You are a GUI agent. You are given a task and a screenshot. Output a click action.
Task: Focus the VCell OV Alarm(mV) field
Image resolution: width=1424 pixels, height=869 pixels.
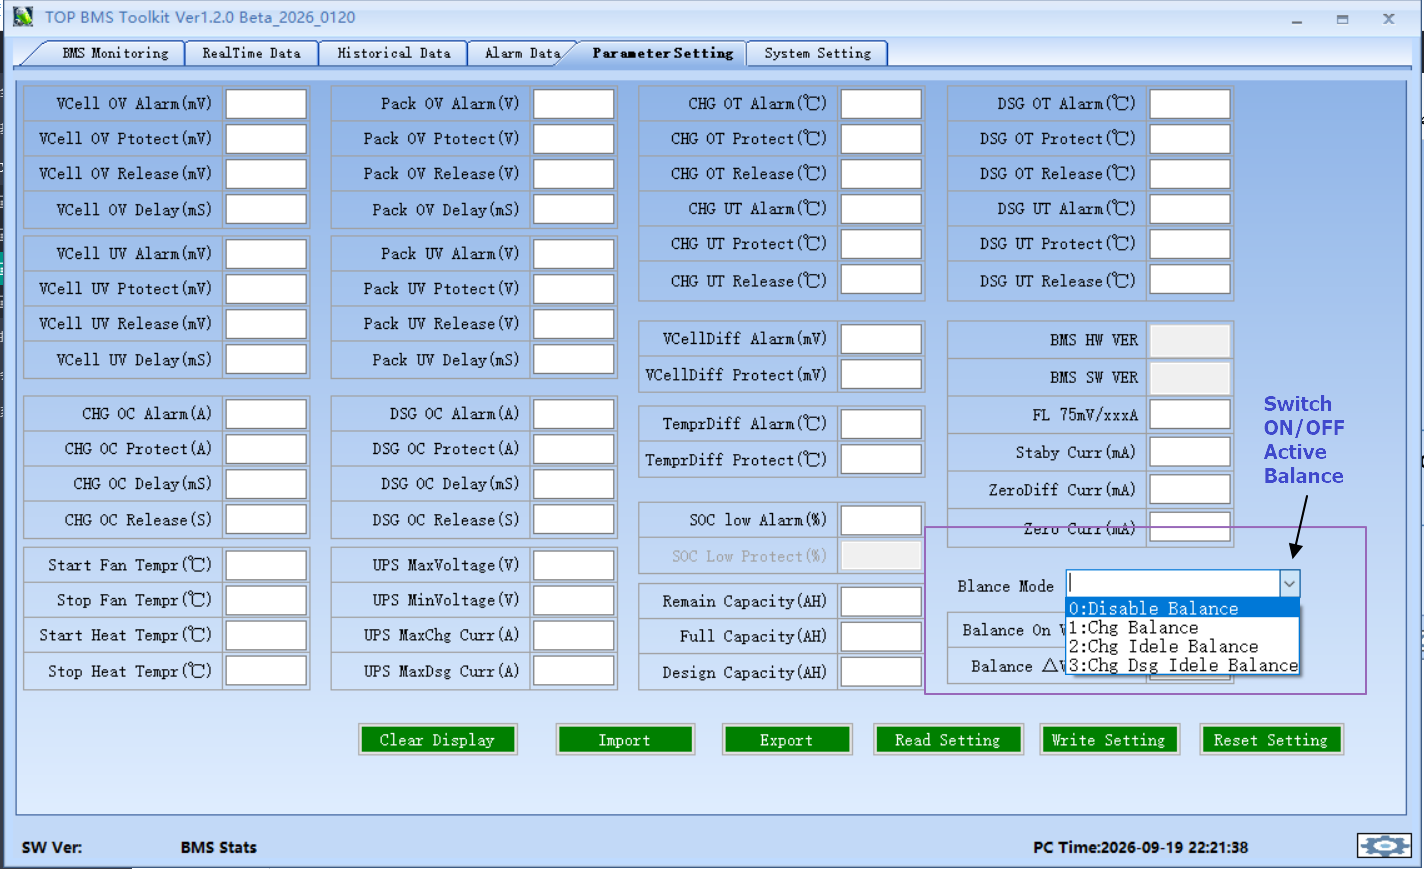(266, 104)
